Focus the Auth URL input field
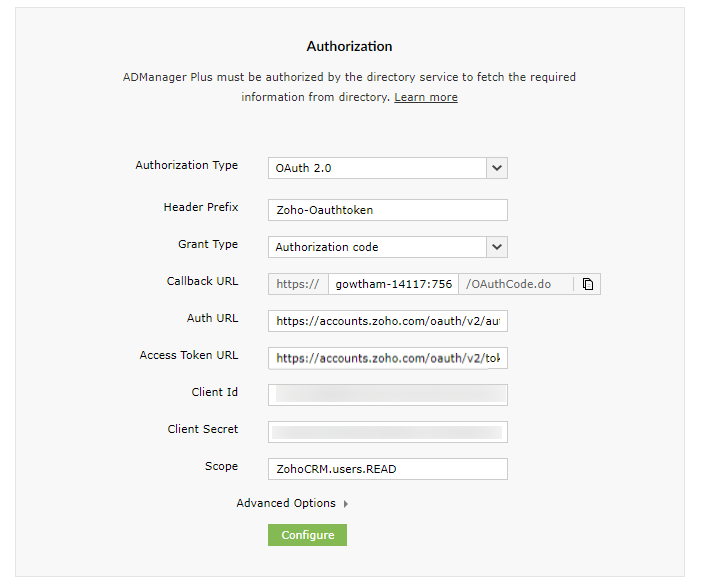702x587 pixels. [x=387, y=321]
